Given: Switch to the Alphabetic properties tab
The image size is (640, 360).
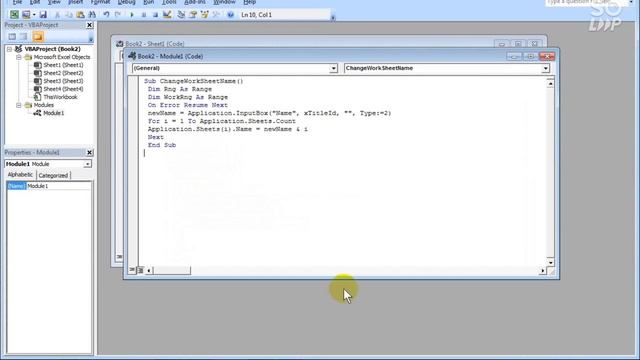Looking at the screenshot, I should [20, 175].
